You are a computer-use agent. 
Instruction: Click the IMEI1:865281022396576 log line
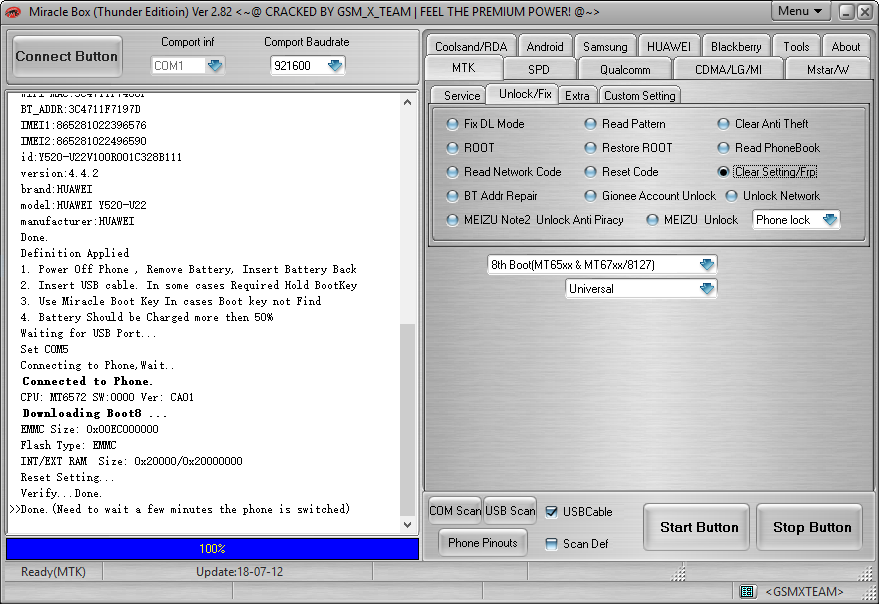[84, 125]
